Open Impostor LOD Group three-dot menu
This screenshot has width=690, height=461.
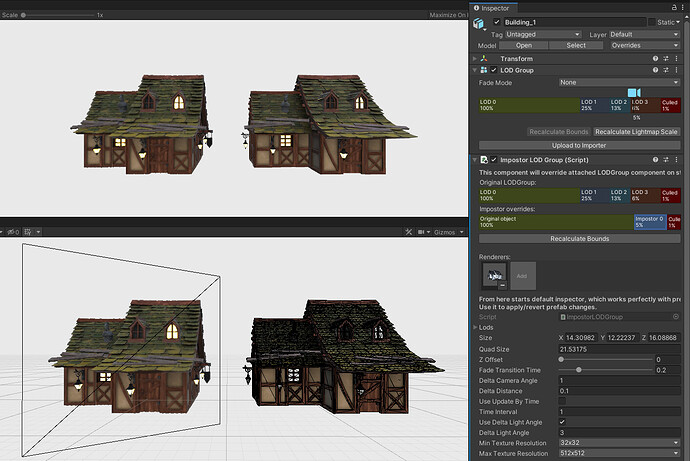[x=676, y=160]
